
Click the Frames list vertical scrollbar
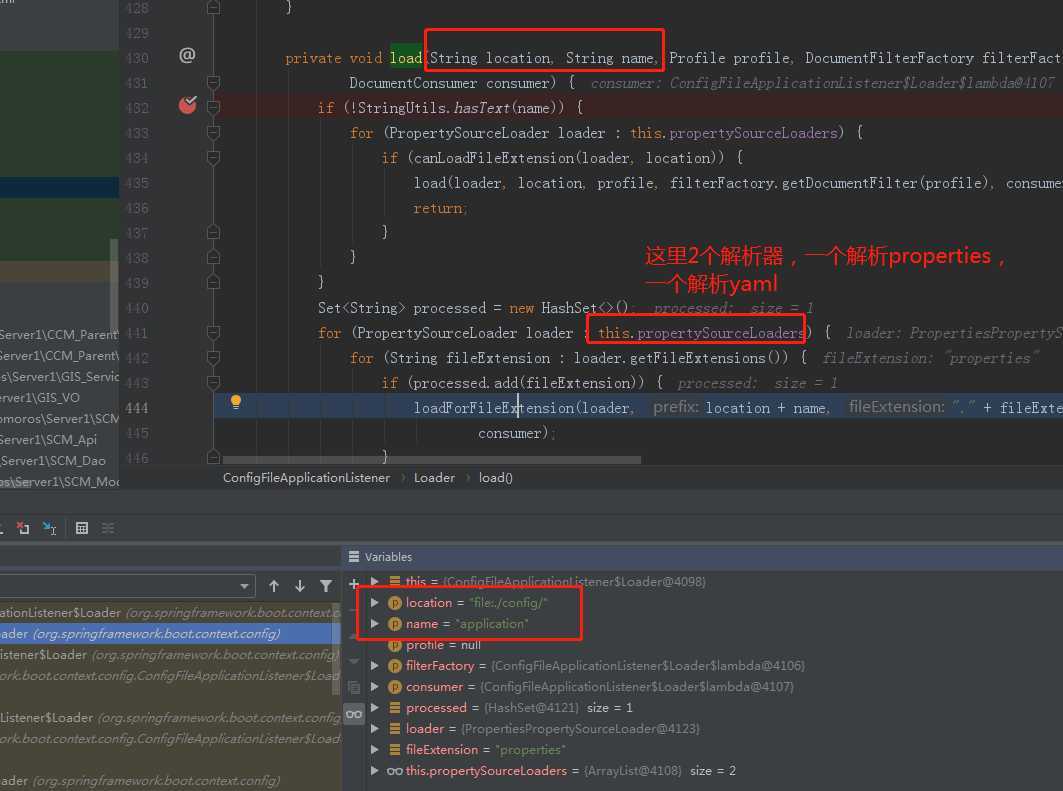coord(336,649)
